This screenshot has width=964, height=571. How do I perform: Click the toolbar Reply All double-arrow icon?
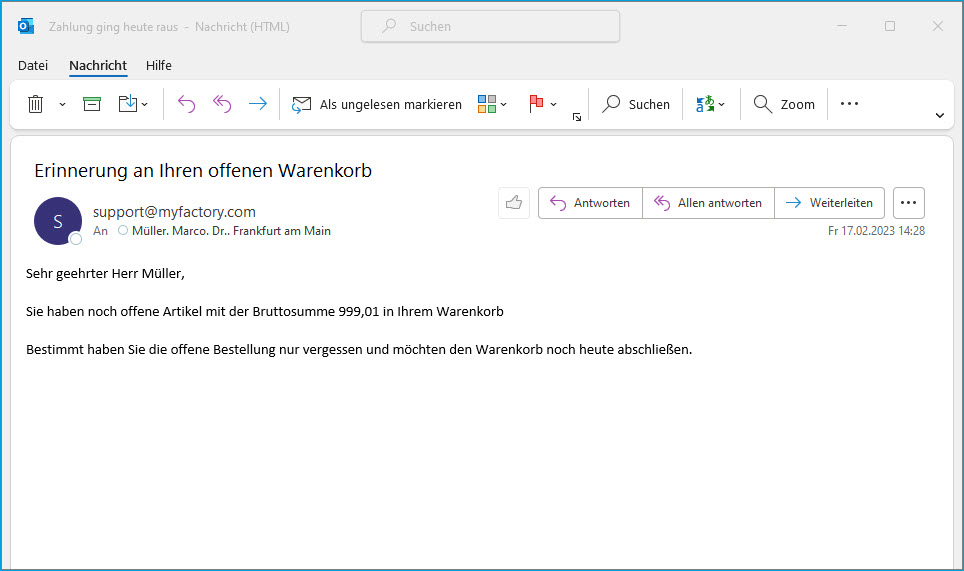[222, 104]
